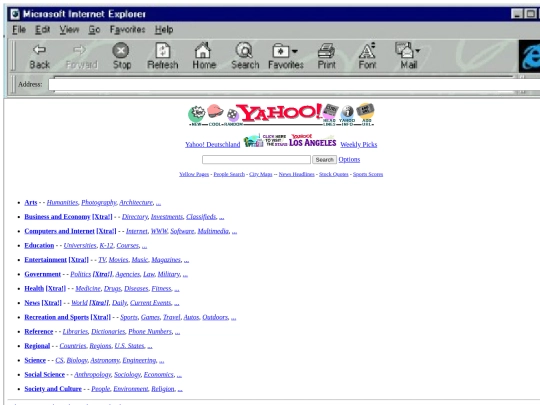540x405 pixels.
Task: Open the Weekly Picks link
Action: click(x=359, y=145)
